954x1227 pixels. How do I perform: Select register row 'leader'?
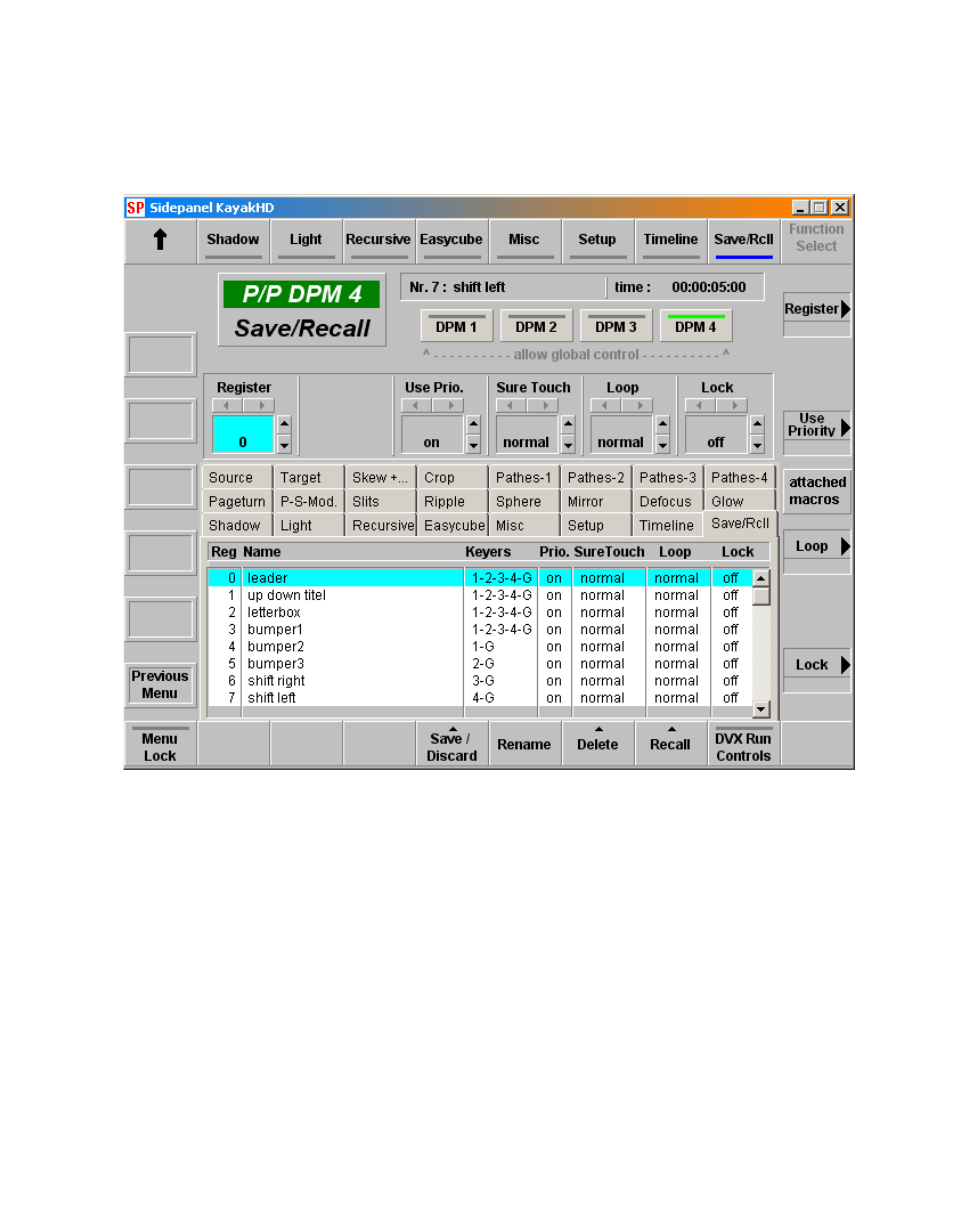[480, 578]
